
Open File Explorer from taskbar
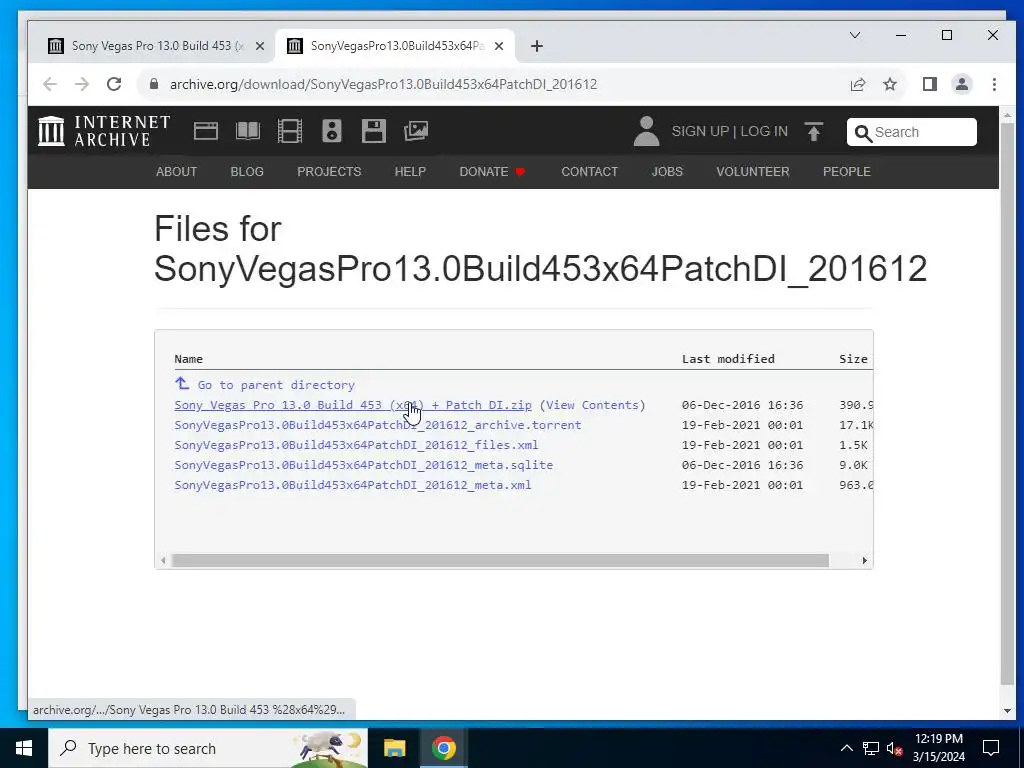click(x=394, y=748)
